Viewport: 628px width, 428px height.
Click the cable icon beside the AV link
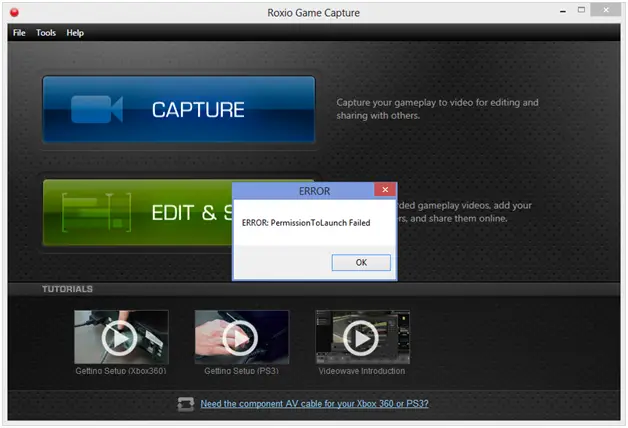point(185,404)
